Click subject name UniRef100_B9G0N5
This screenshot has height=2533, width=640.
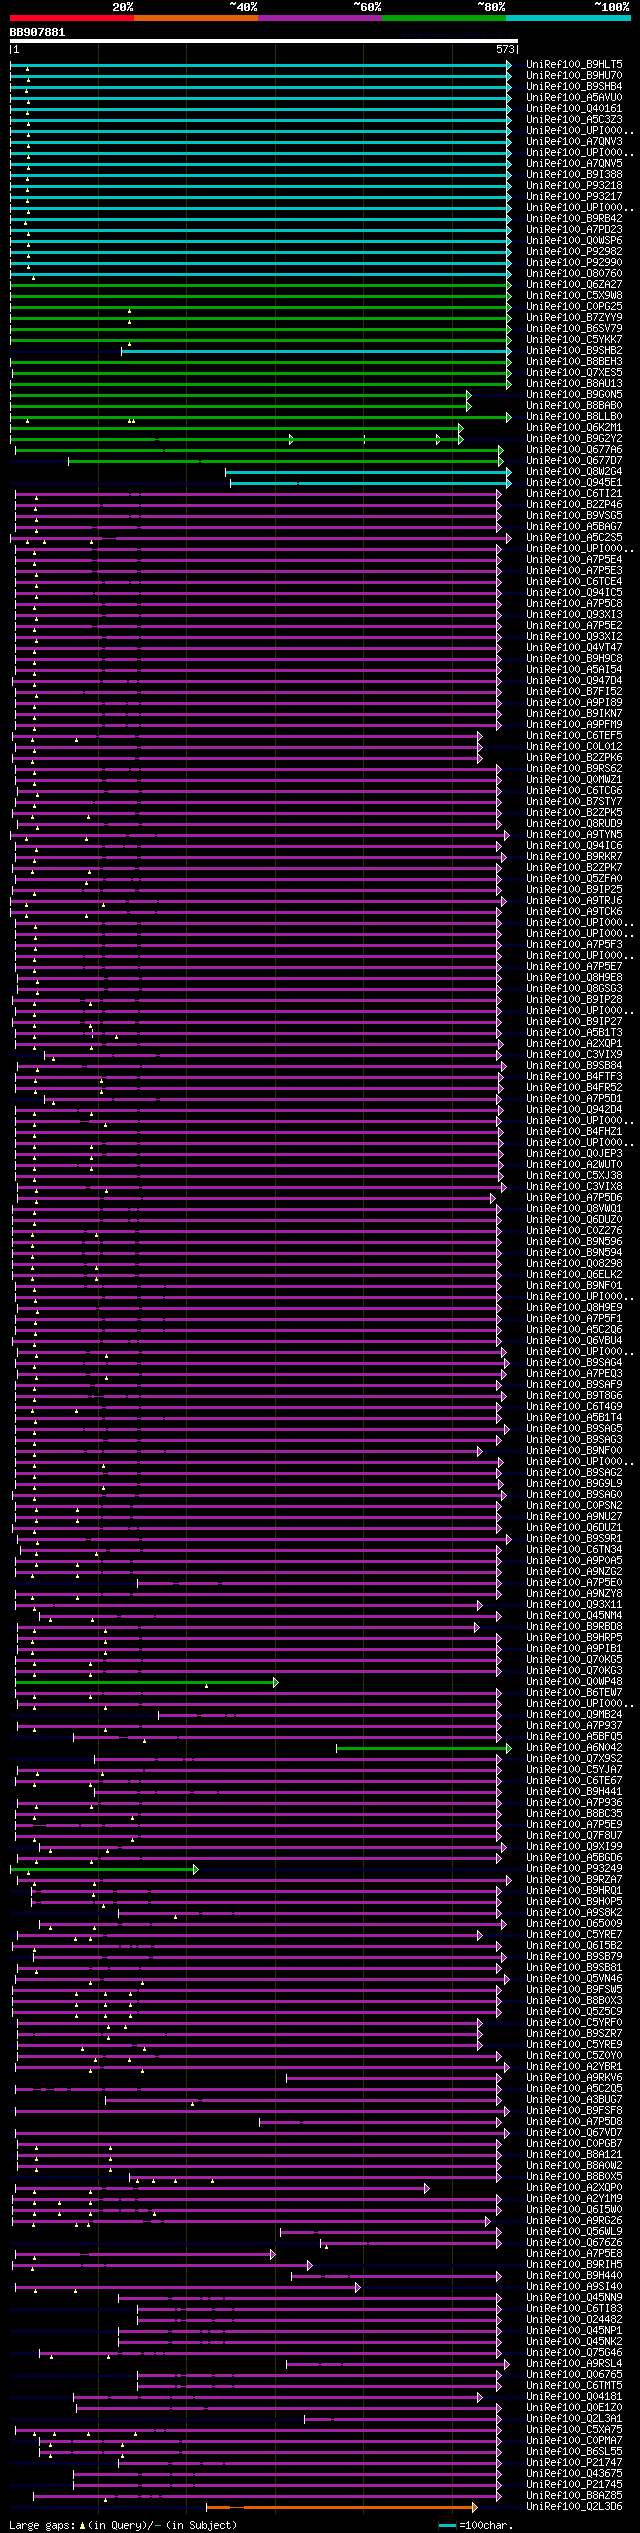tap(574, 395)
